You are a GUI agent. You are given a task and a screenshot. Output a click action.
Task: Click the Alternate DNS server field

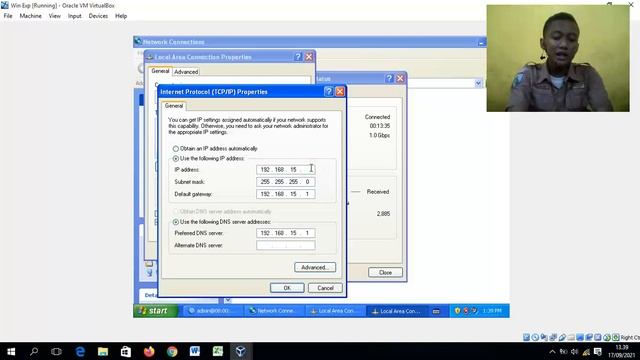[x=286, y=245]
